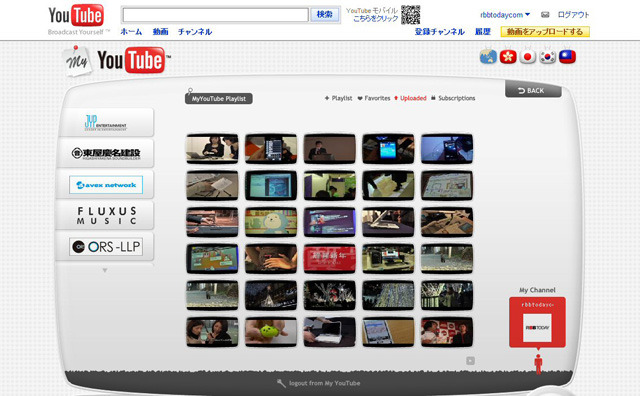Click the 動画をアップロードする upload button
Viewport: 640px width, 396px height.
coord(545,31)
